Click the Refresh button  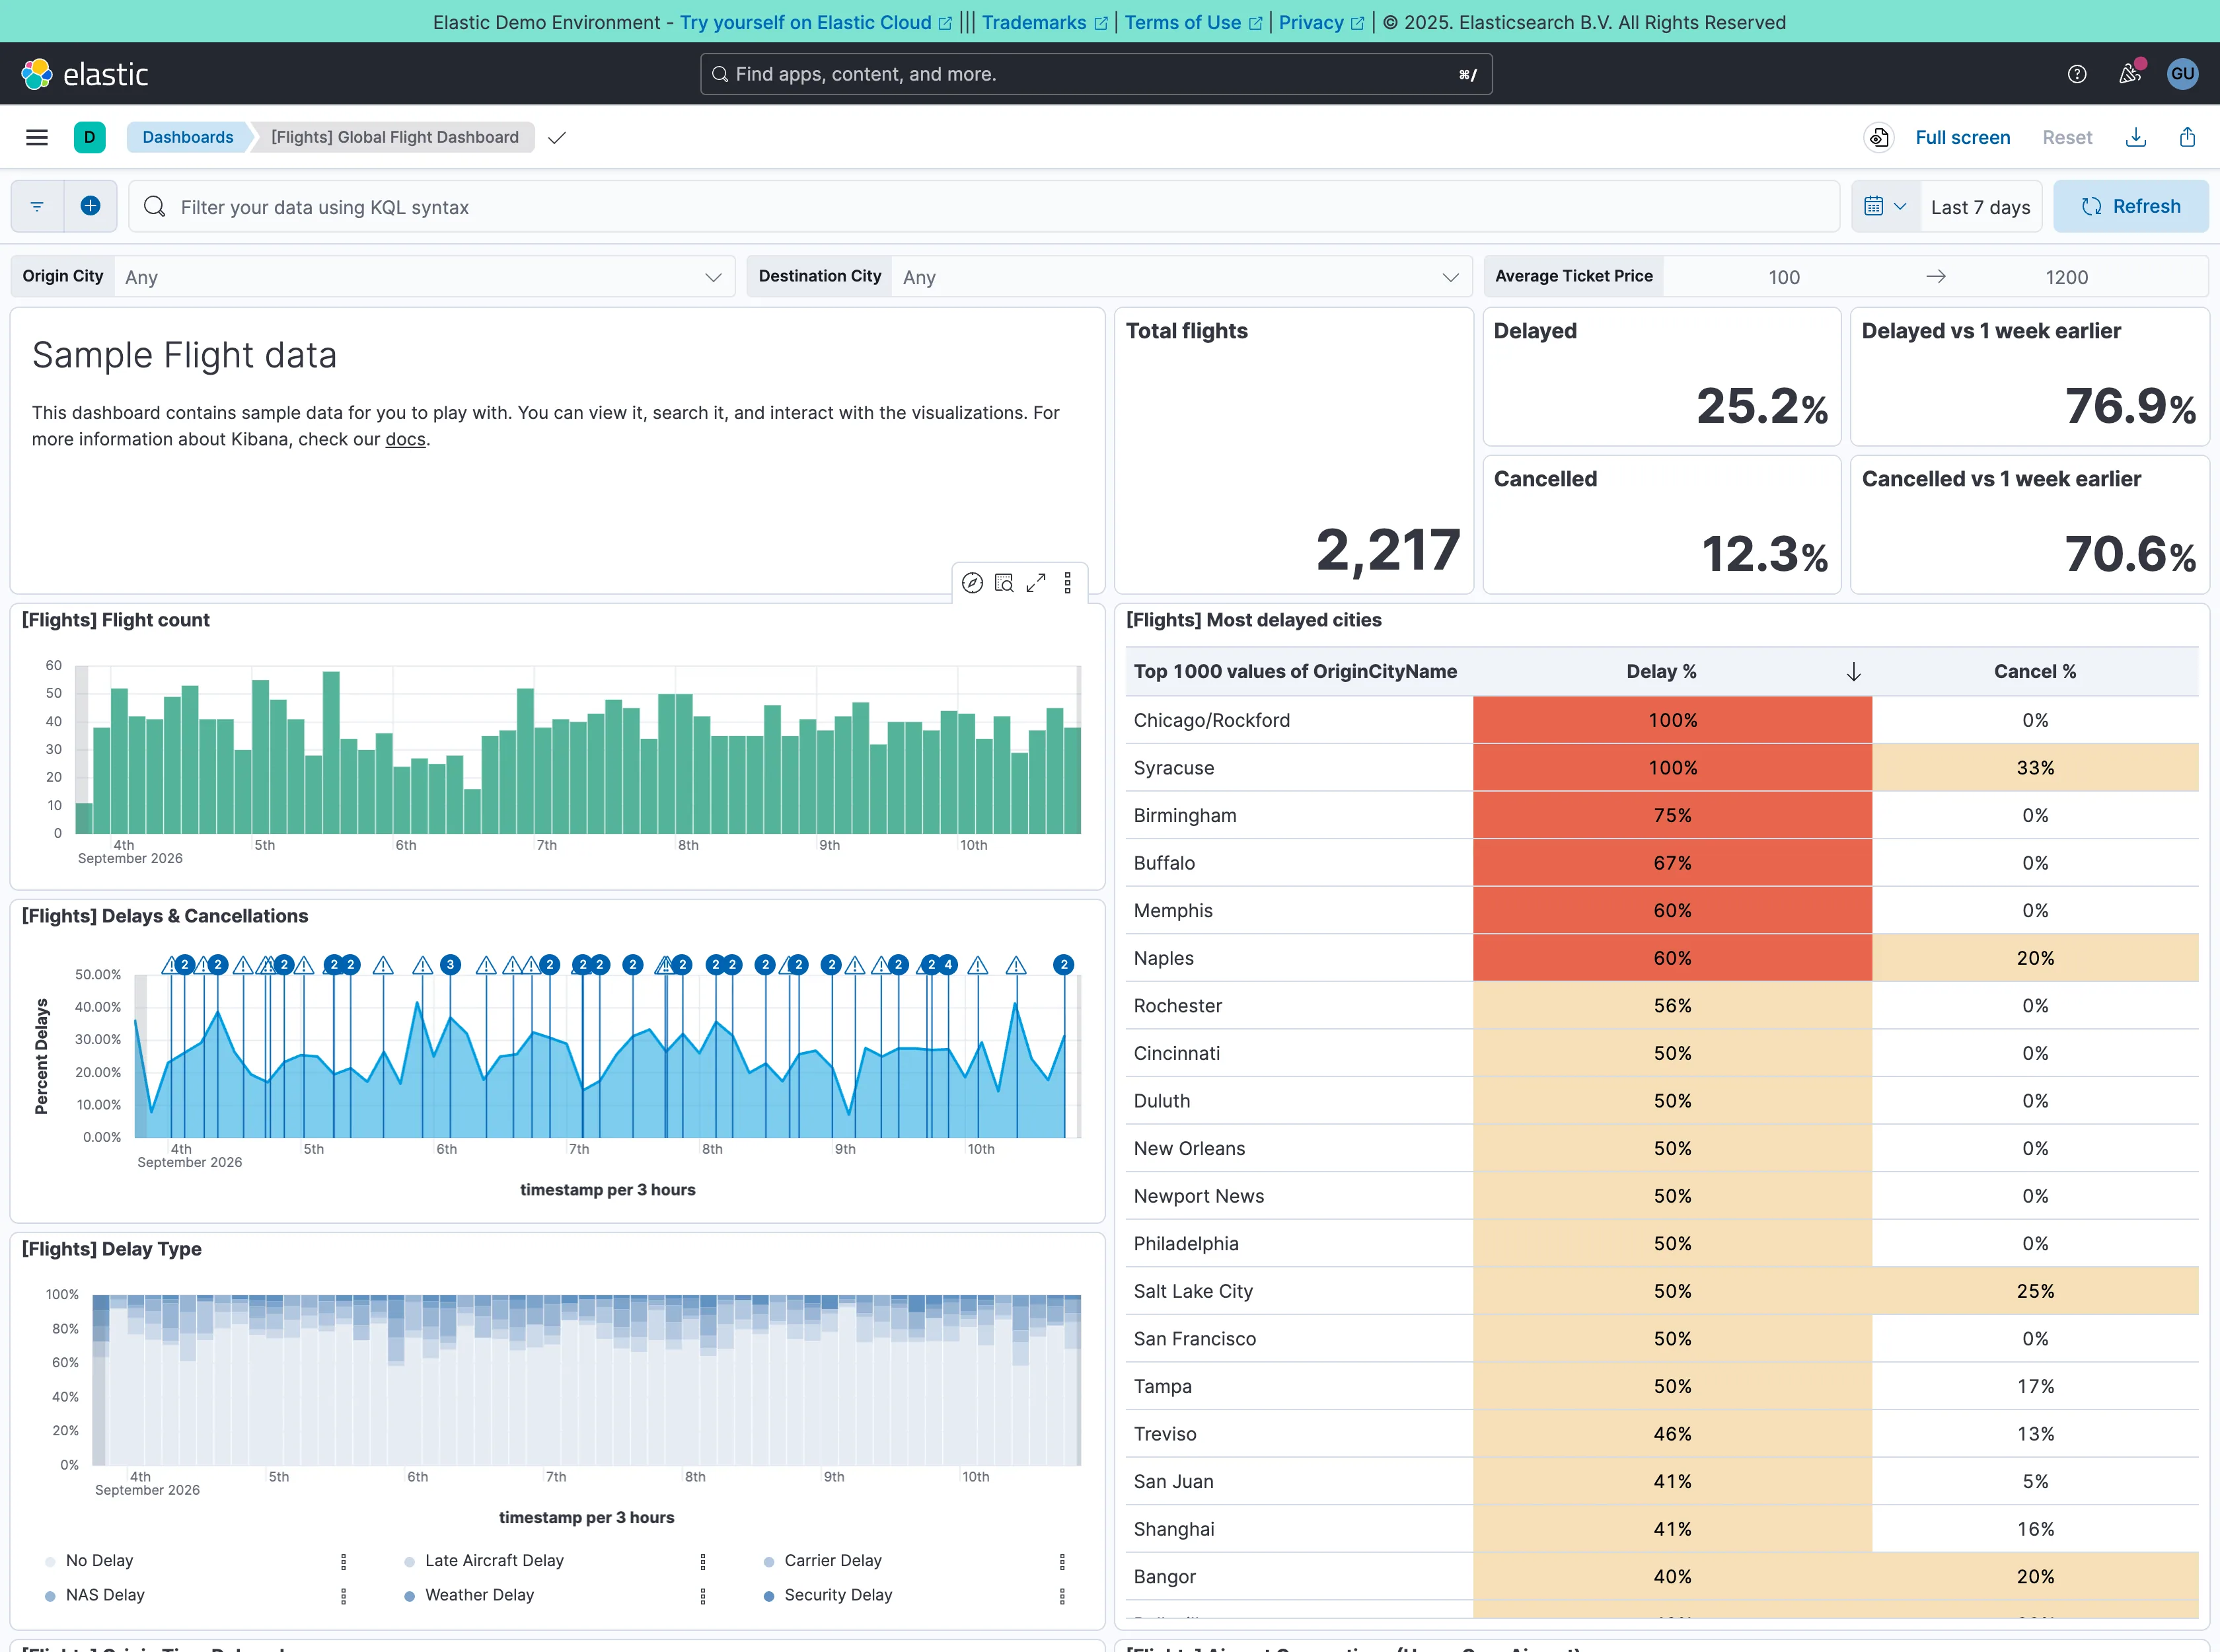pos(2131,206)
